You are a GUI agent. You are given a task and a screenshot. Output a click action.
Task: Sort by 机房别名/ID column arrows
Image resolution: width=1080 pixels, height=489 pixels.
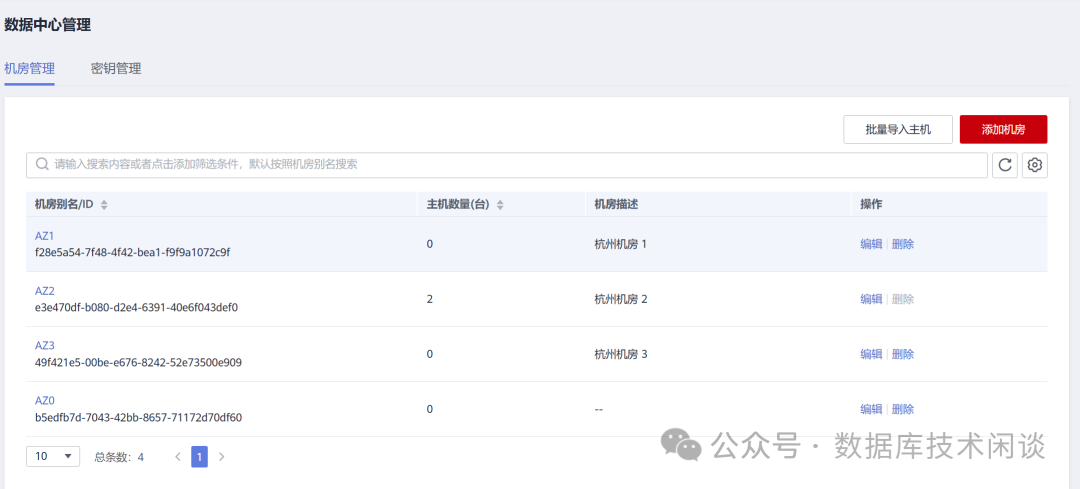pyautogui.click(x=104, y=205)
